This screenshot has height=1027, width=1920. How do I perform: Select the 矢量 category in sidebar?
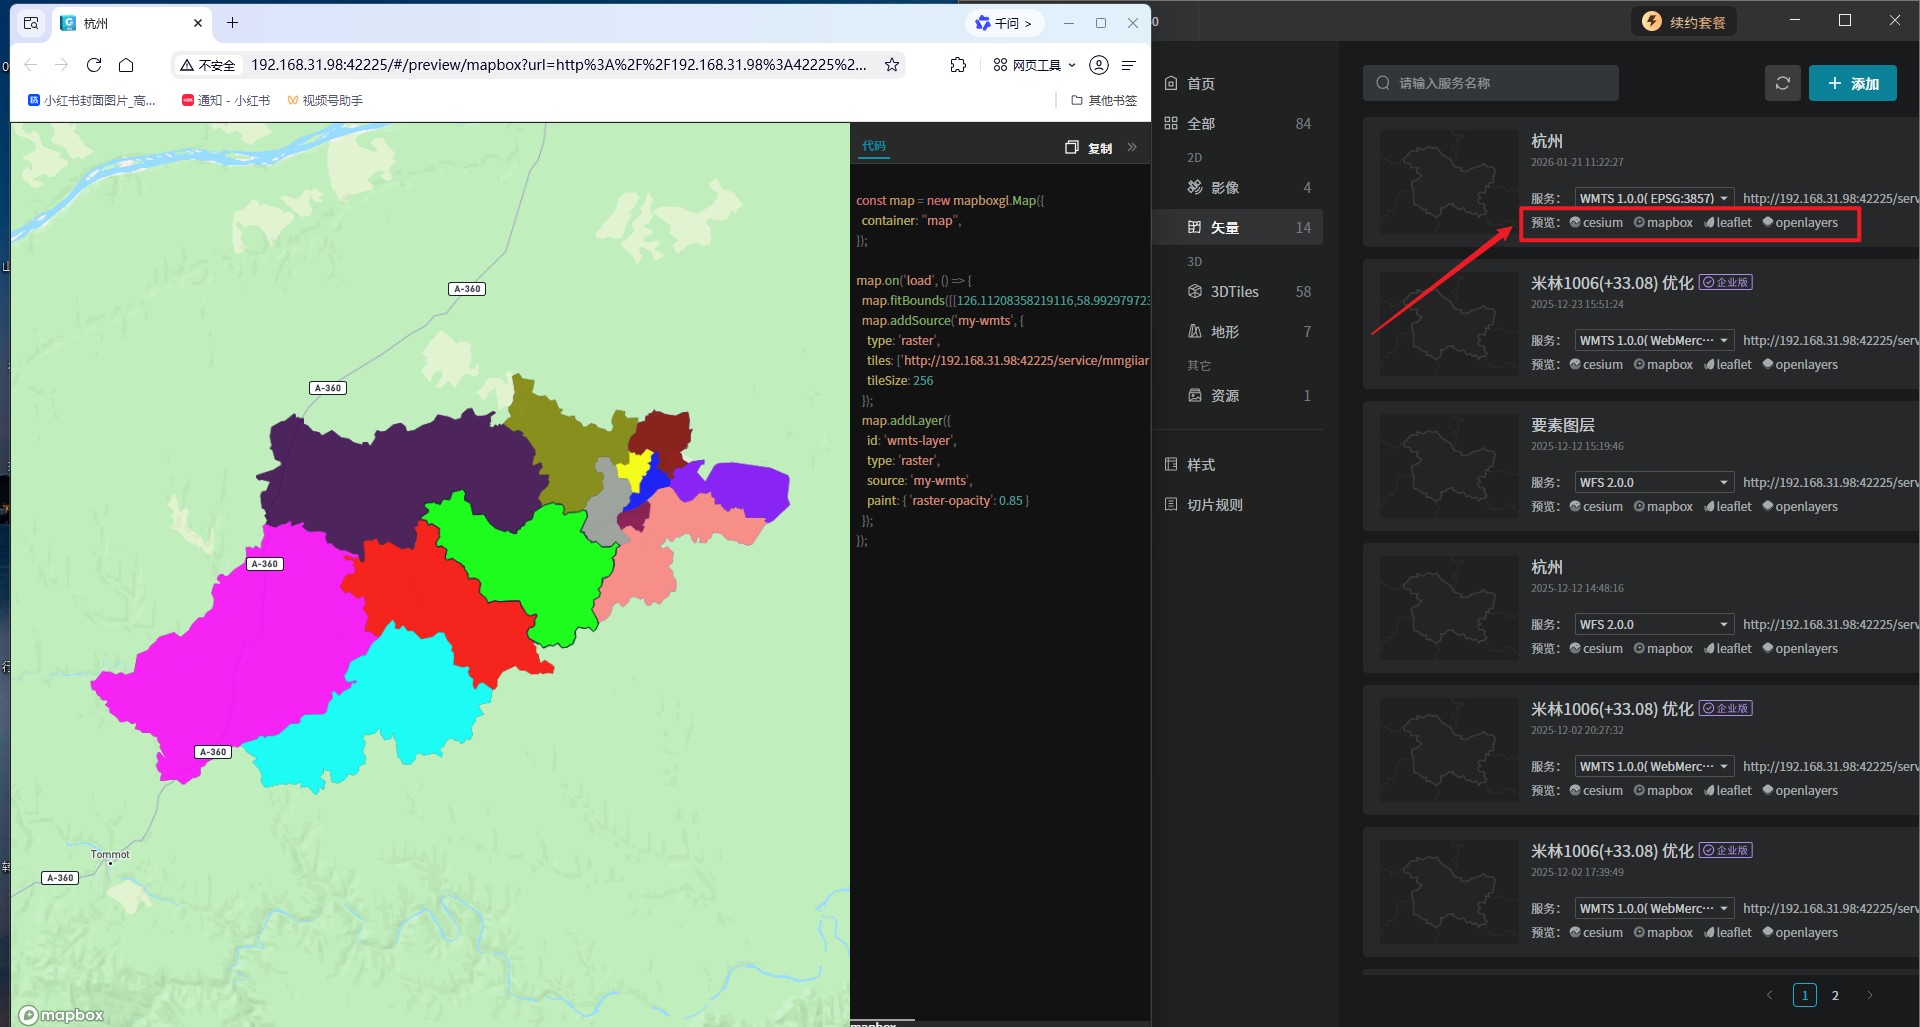click(x=1224, y=228)
